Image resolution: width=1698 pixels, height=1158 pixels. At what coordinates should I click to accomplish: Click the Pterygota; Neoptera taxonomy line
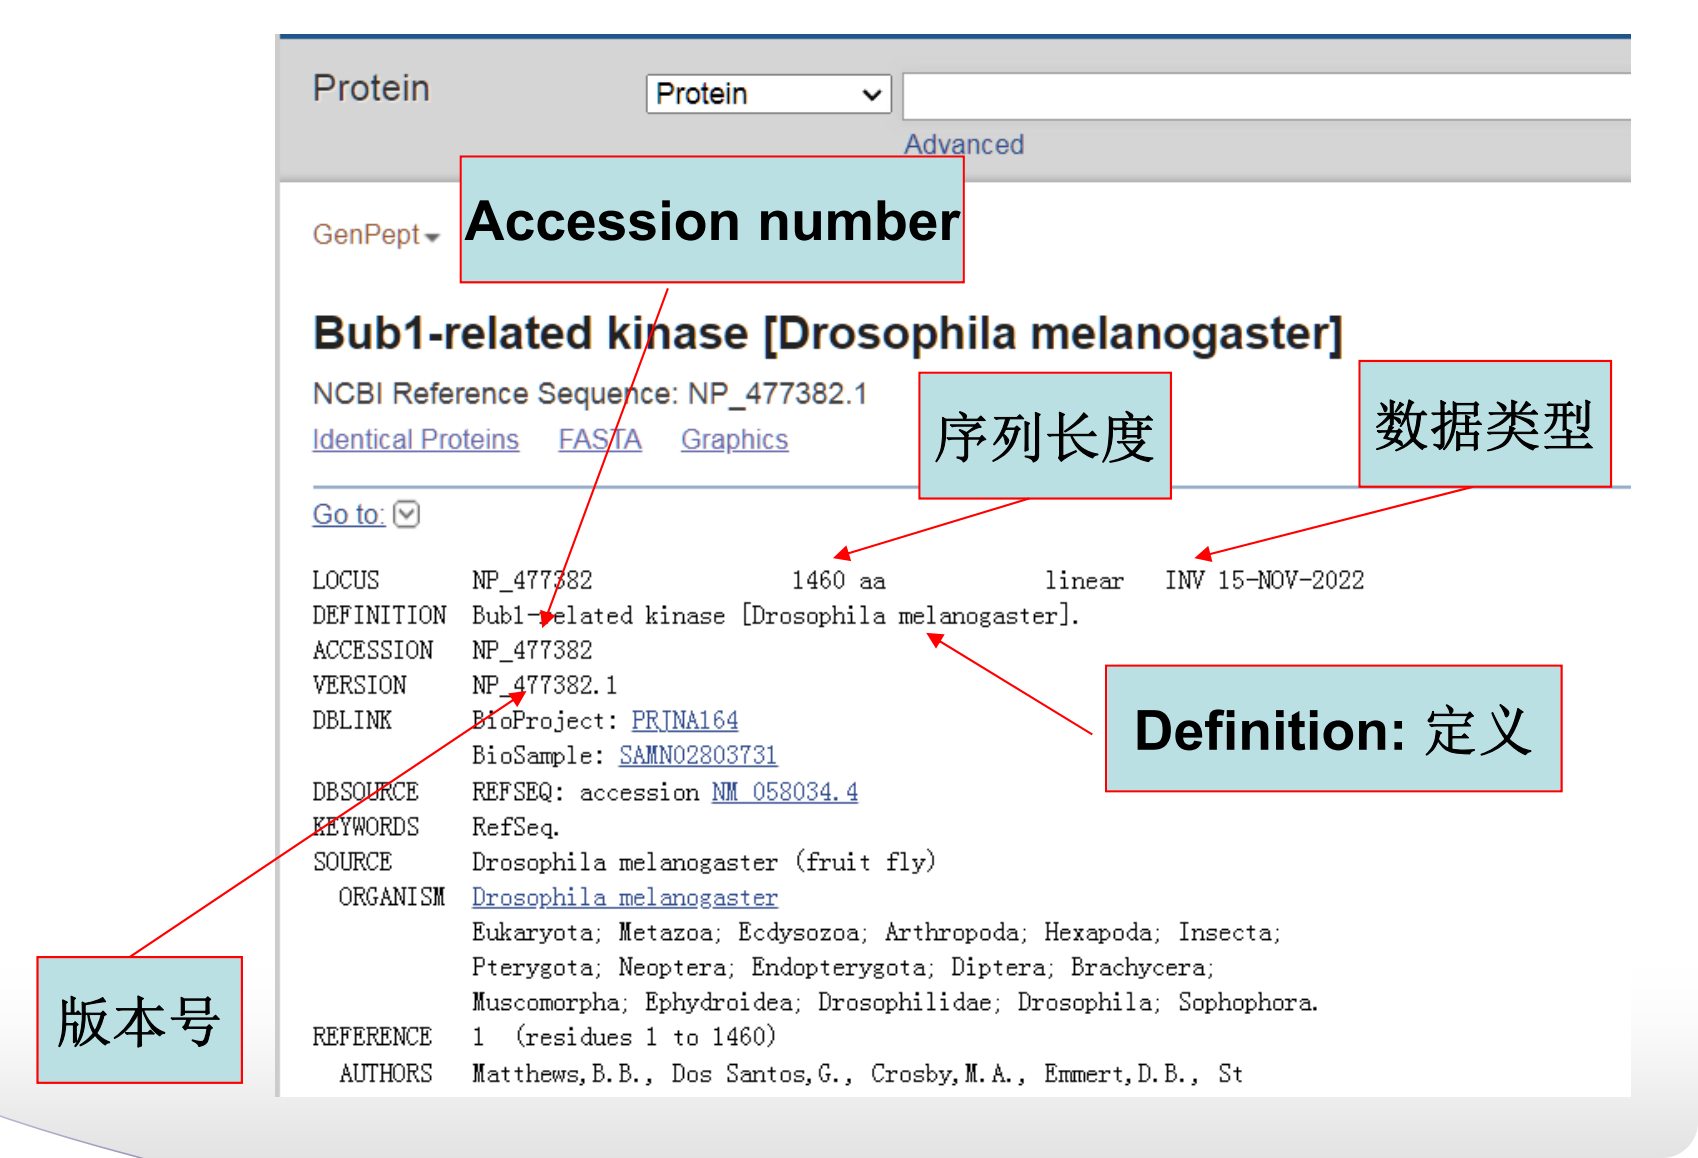[x=843, y=967]
